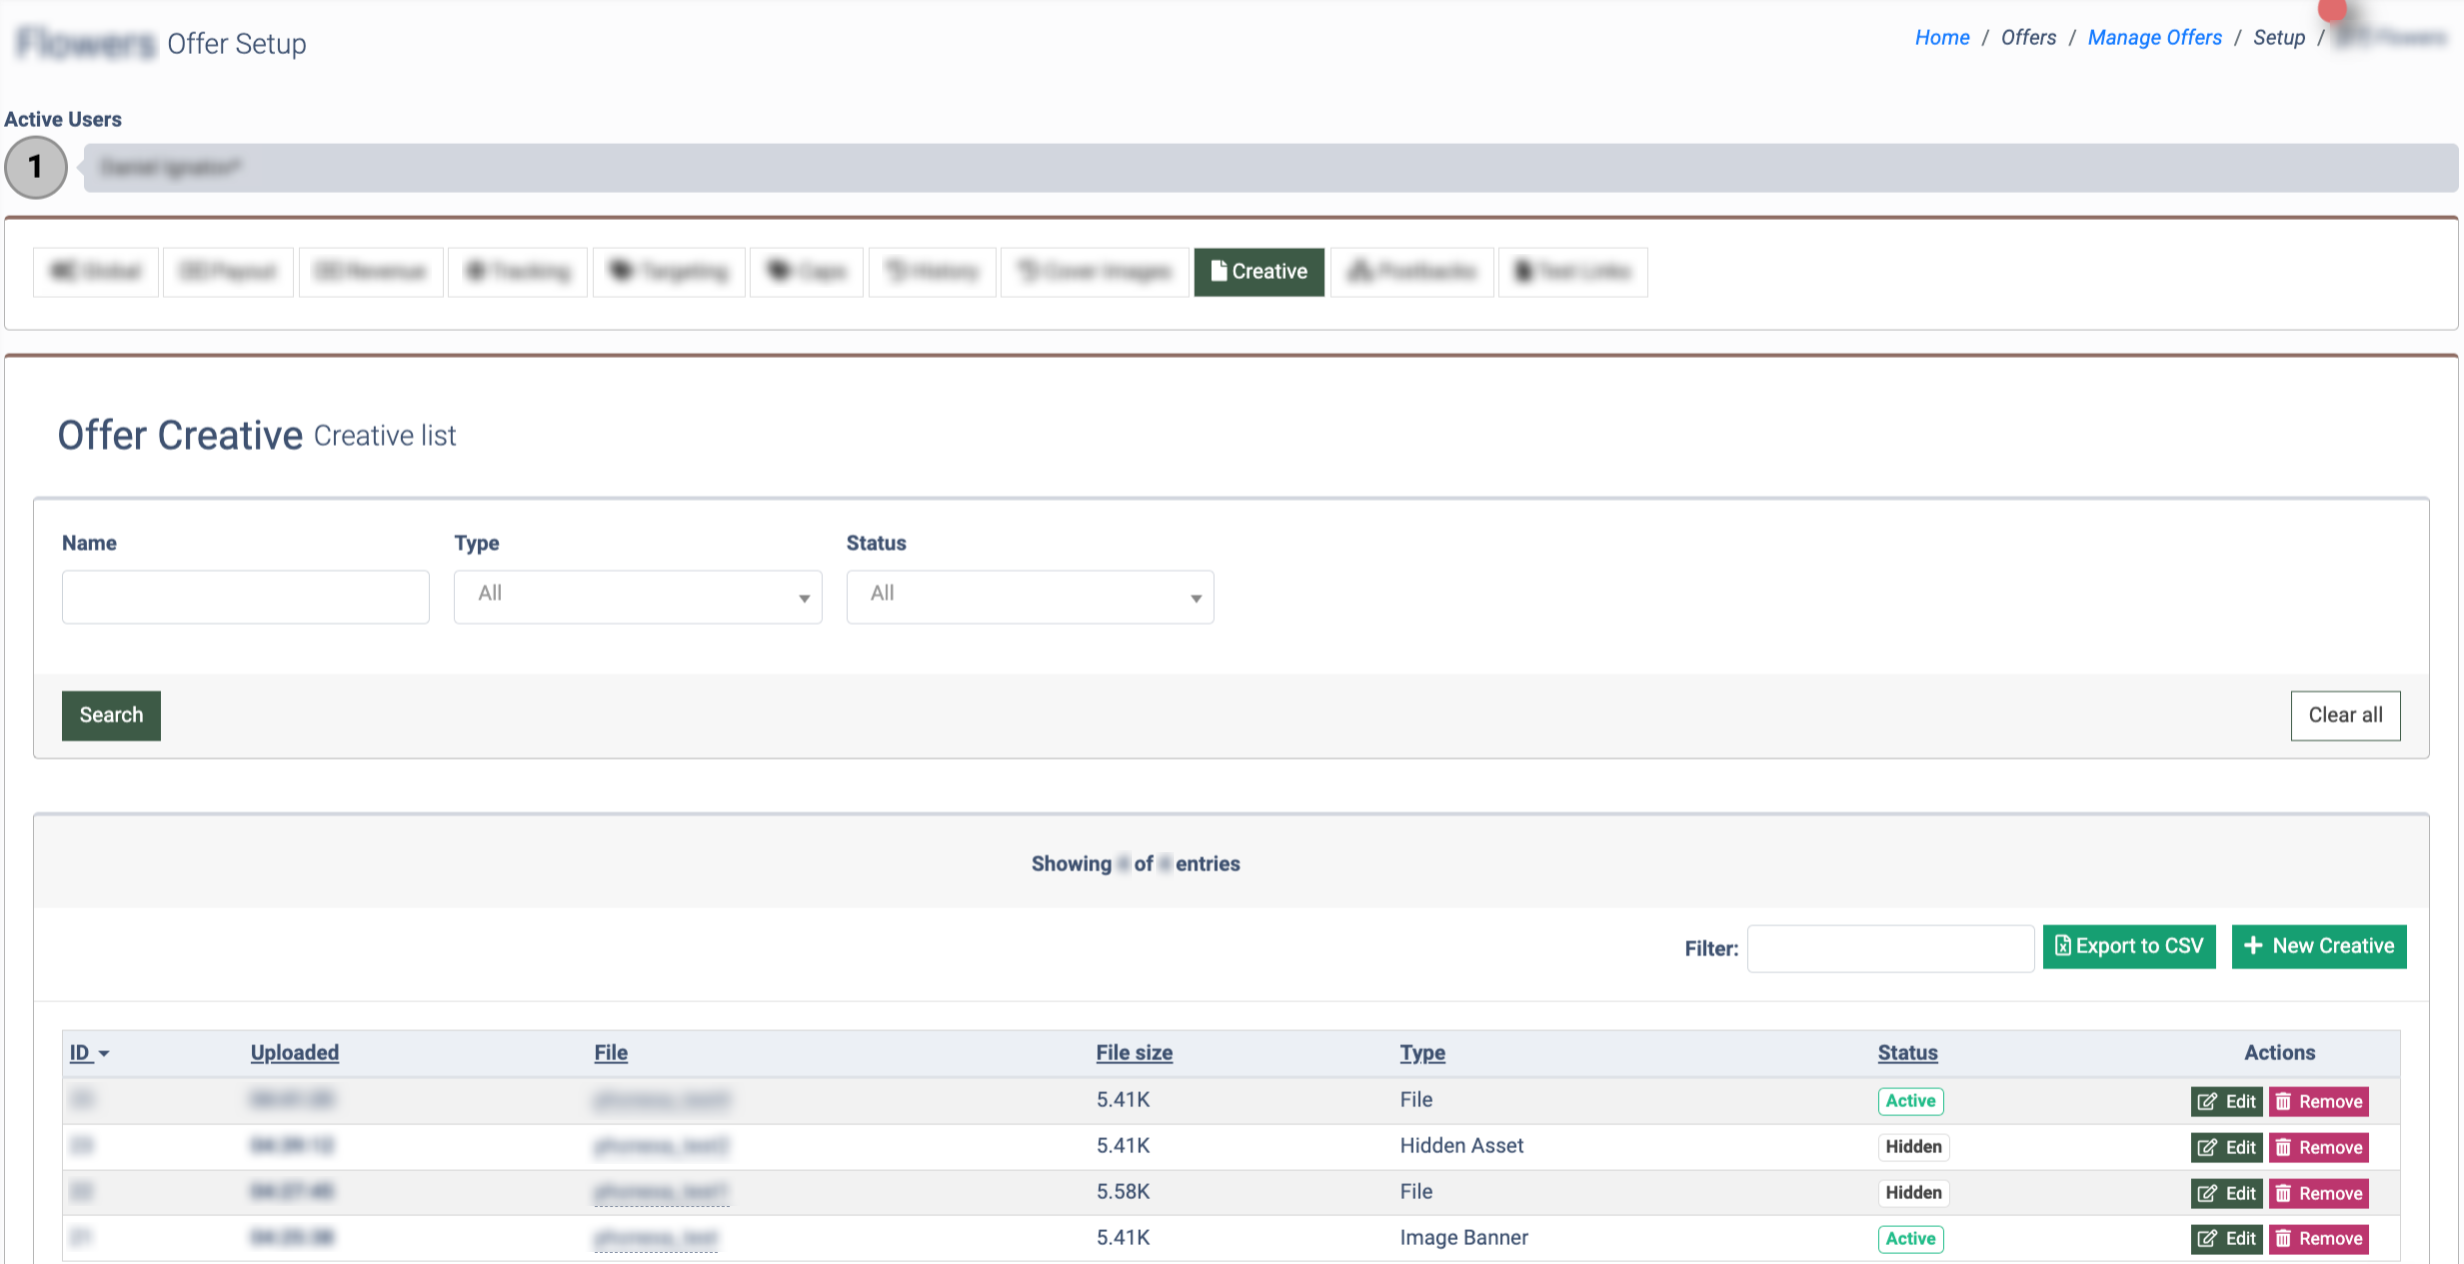
Task: Open the Type filter dropdown
Action: (x=637, y=596)
